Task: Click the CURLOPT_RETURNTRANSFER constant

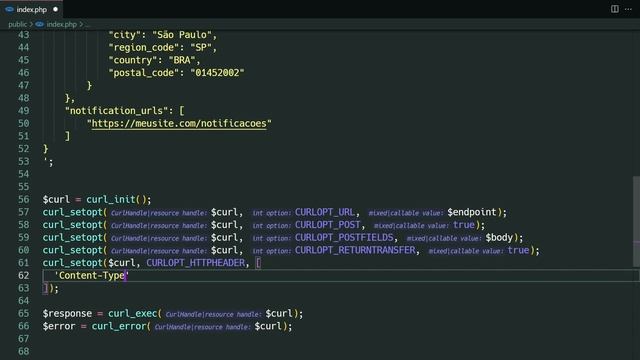Action: pos(355,250)
